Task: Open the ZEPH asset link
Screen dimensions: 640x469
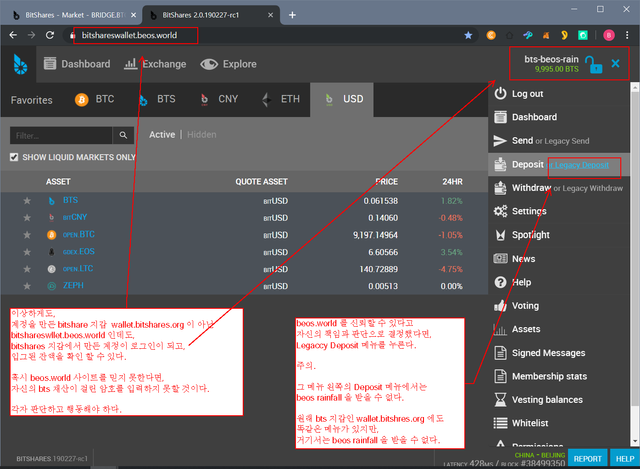Action: (x=73, y=285)
